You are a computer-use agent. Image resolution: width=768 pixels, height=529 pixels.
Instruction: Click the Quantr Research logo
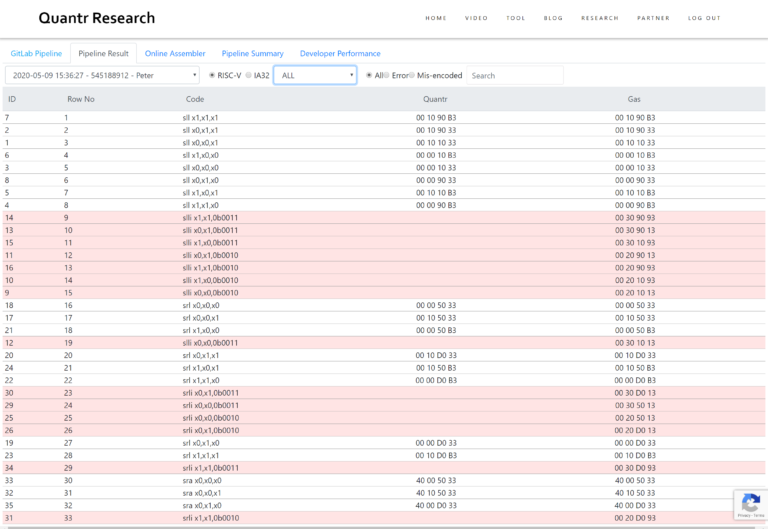point(96,18)
